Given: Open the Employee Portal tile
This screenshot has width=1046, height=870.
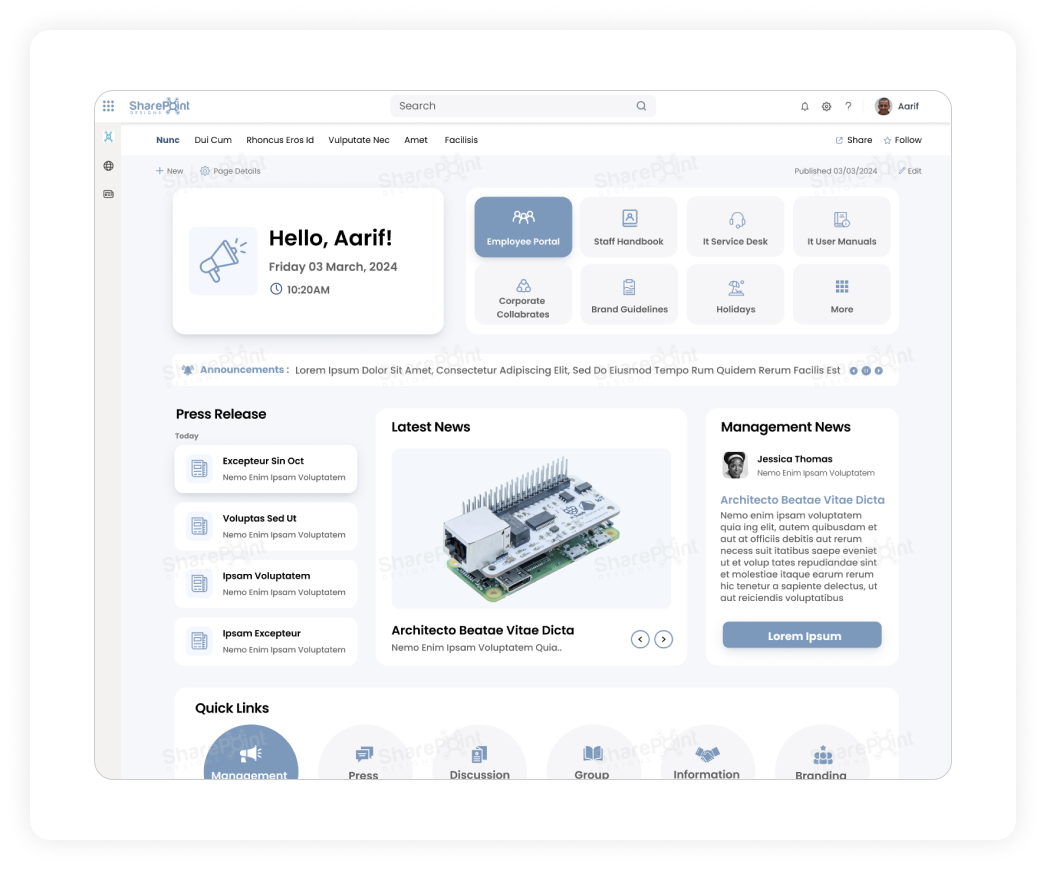Looking at the screenshot, I should coord(523,227).
